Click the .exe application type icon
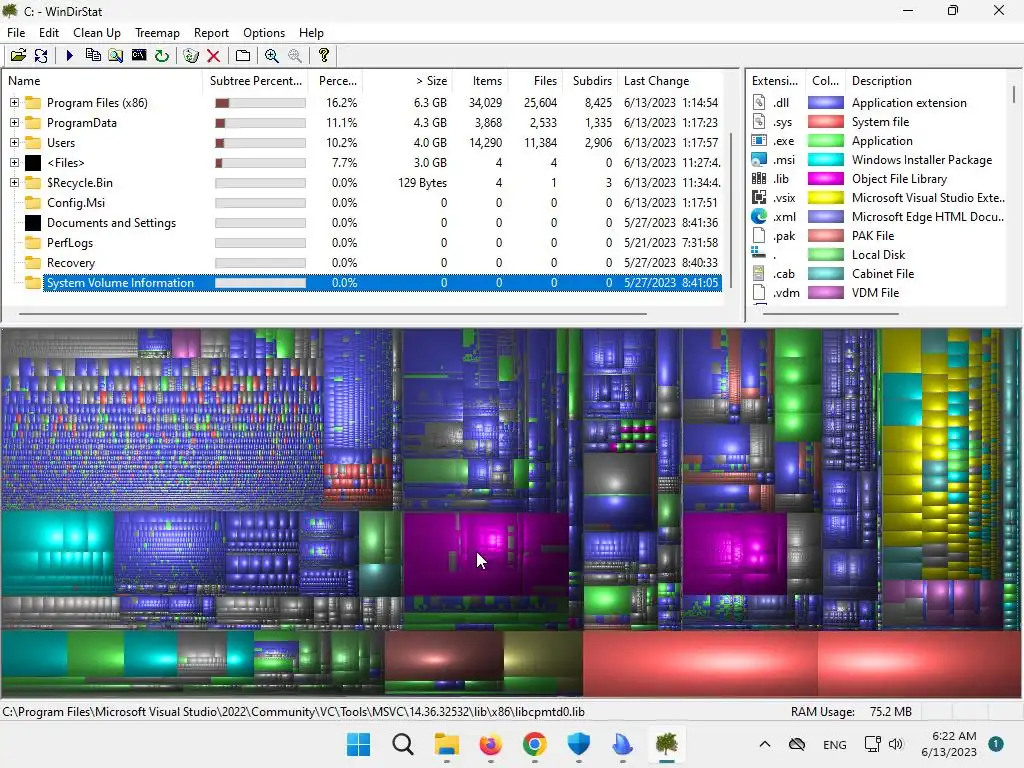Viewport: 1024px width, 768px height. point(759,140)
